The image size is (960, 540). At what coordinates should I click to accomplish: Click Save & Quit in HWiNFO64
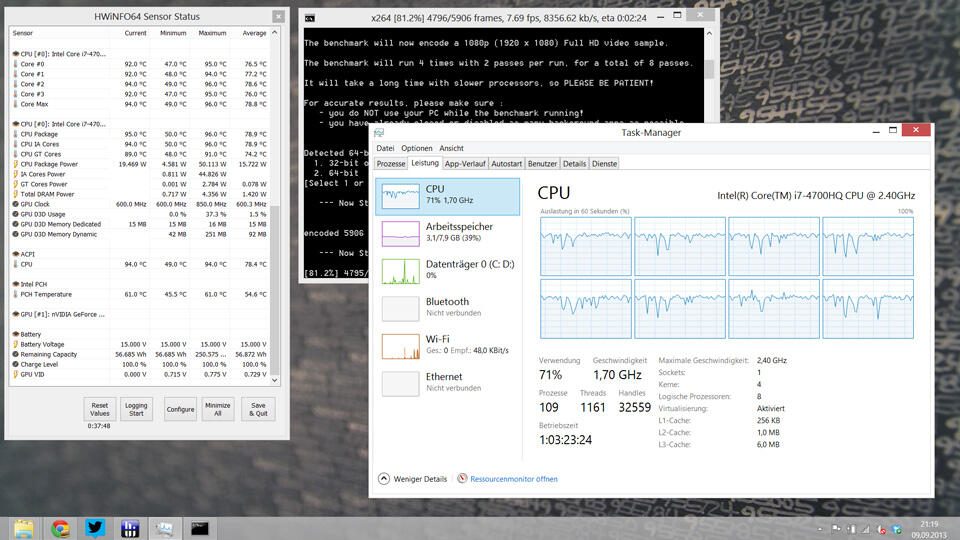click(258, 409)
